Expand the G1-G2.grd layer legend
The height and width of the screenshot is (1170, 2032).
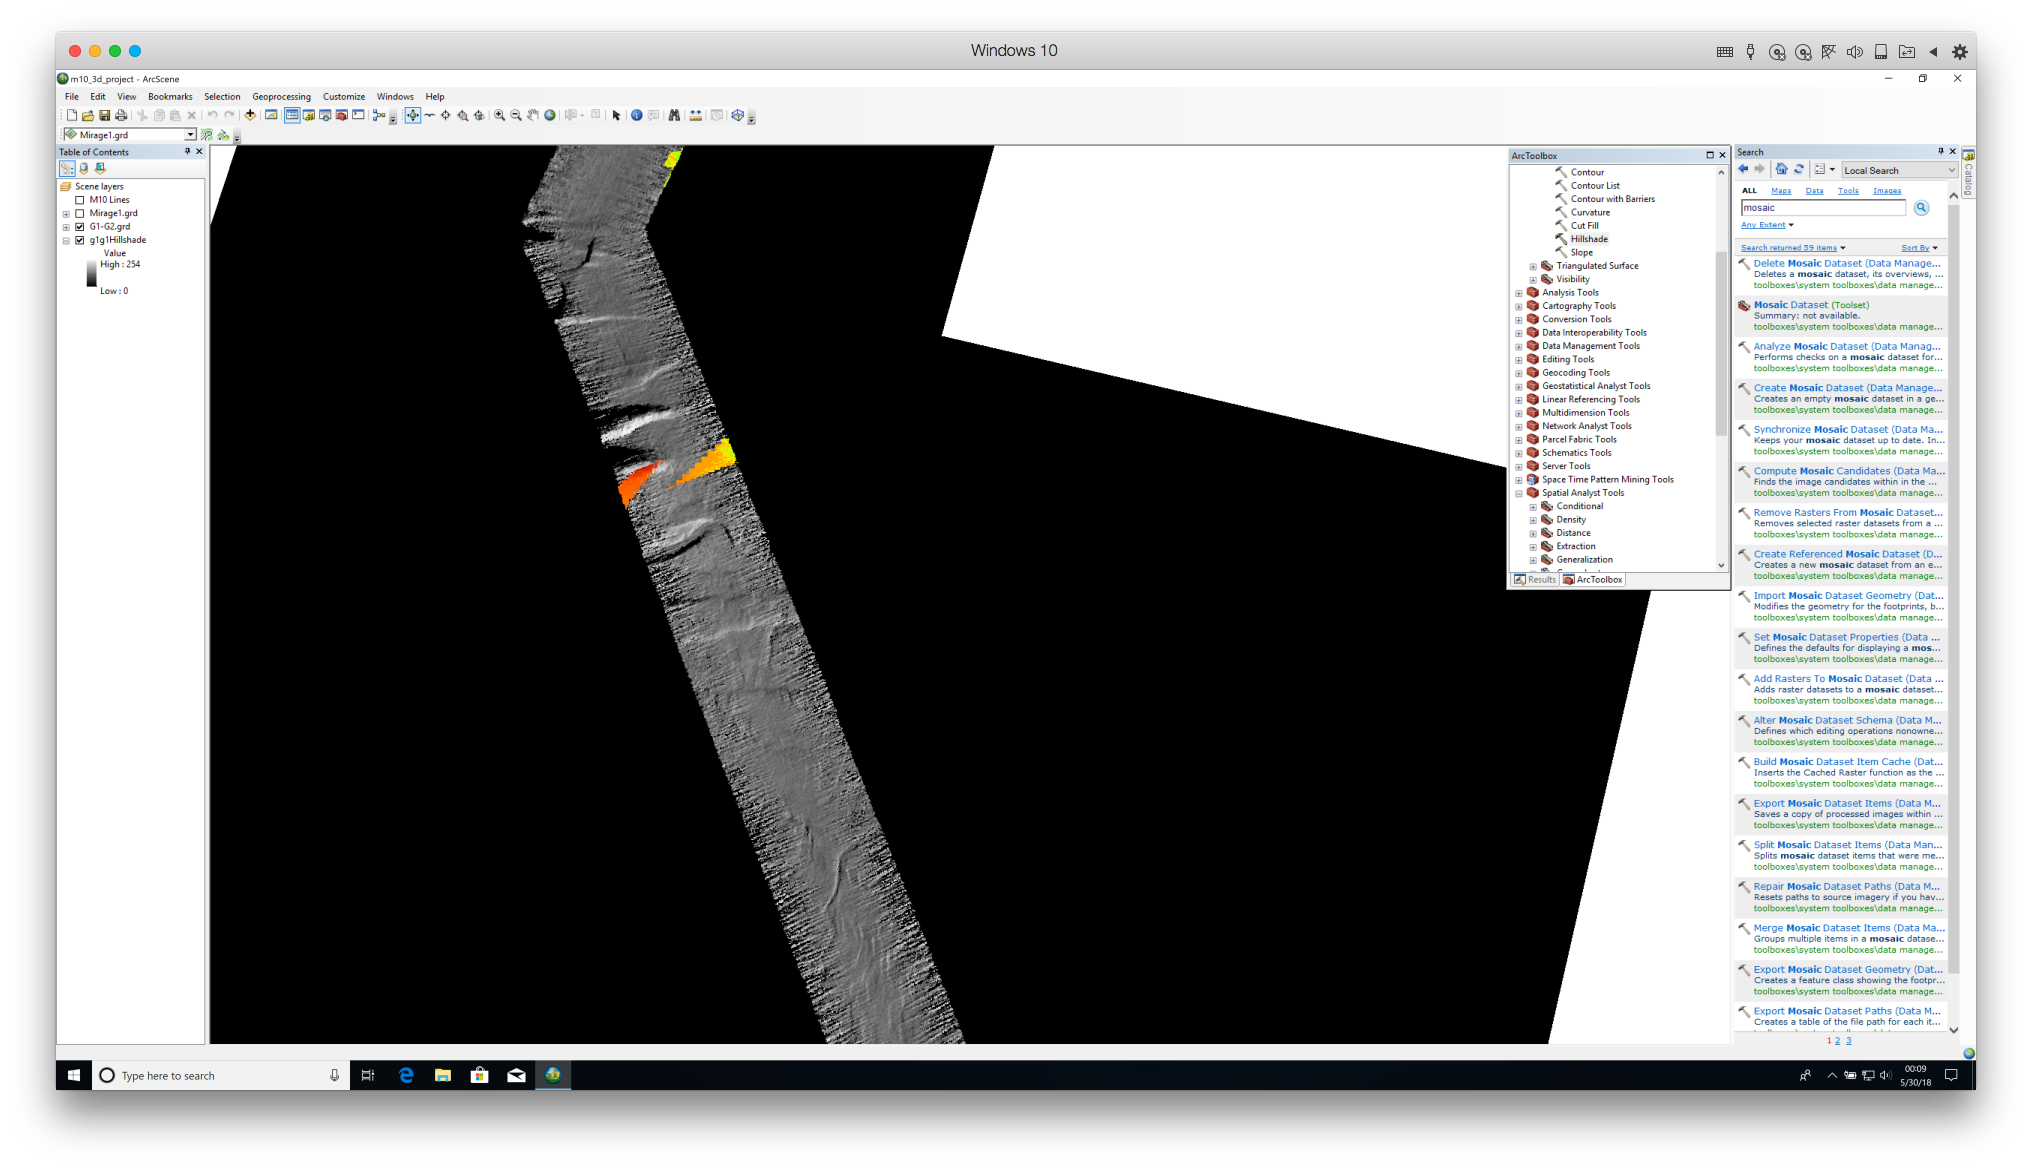tap(66, 227)
